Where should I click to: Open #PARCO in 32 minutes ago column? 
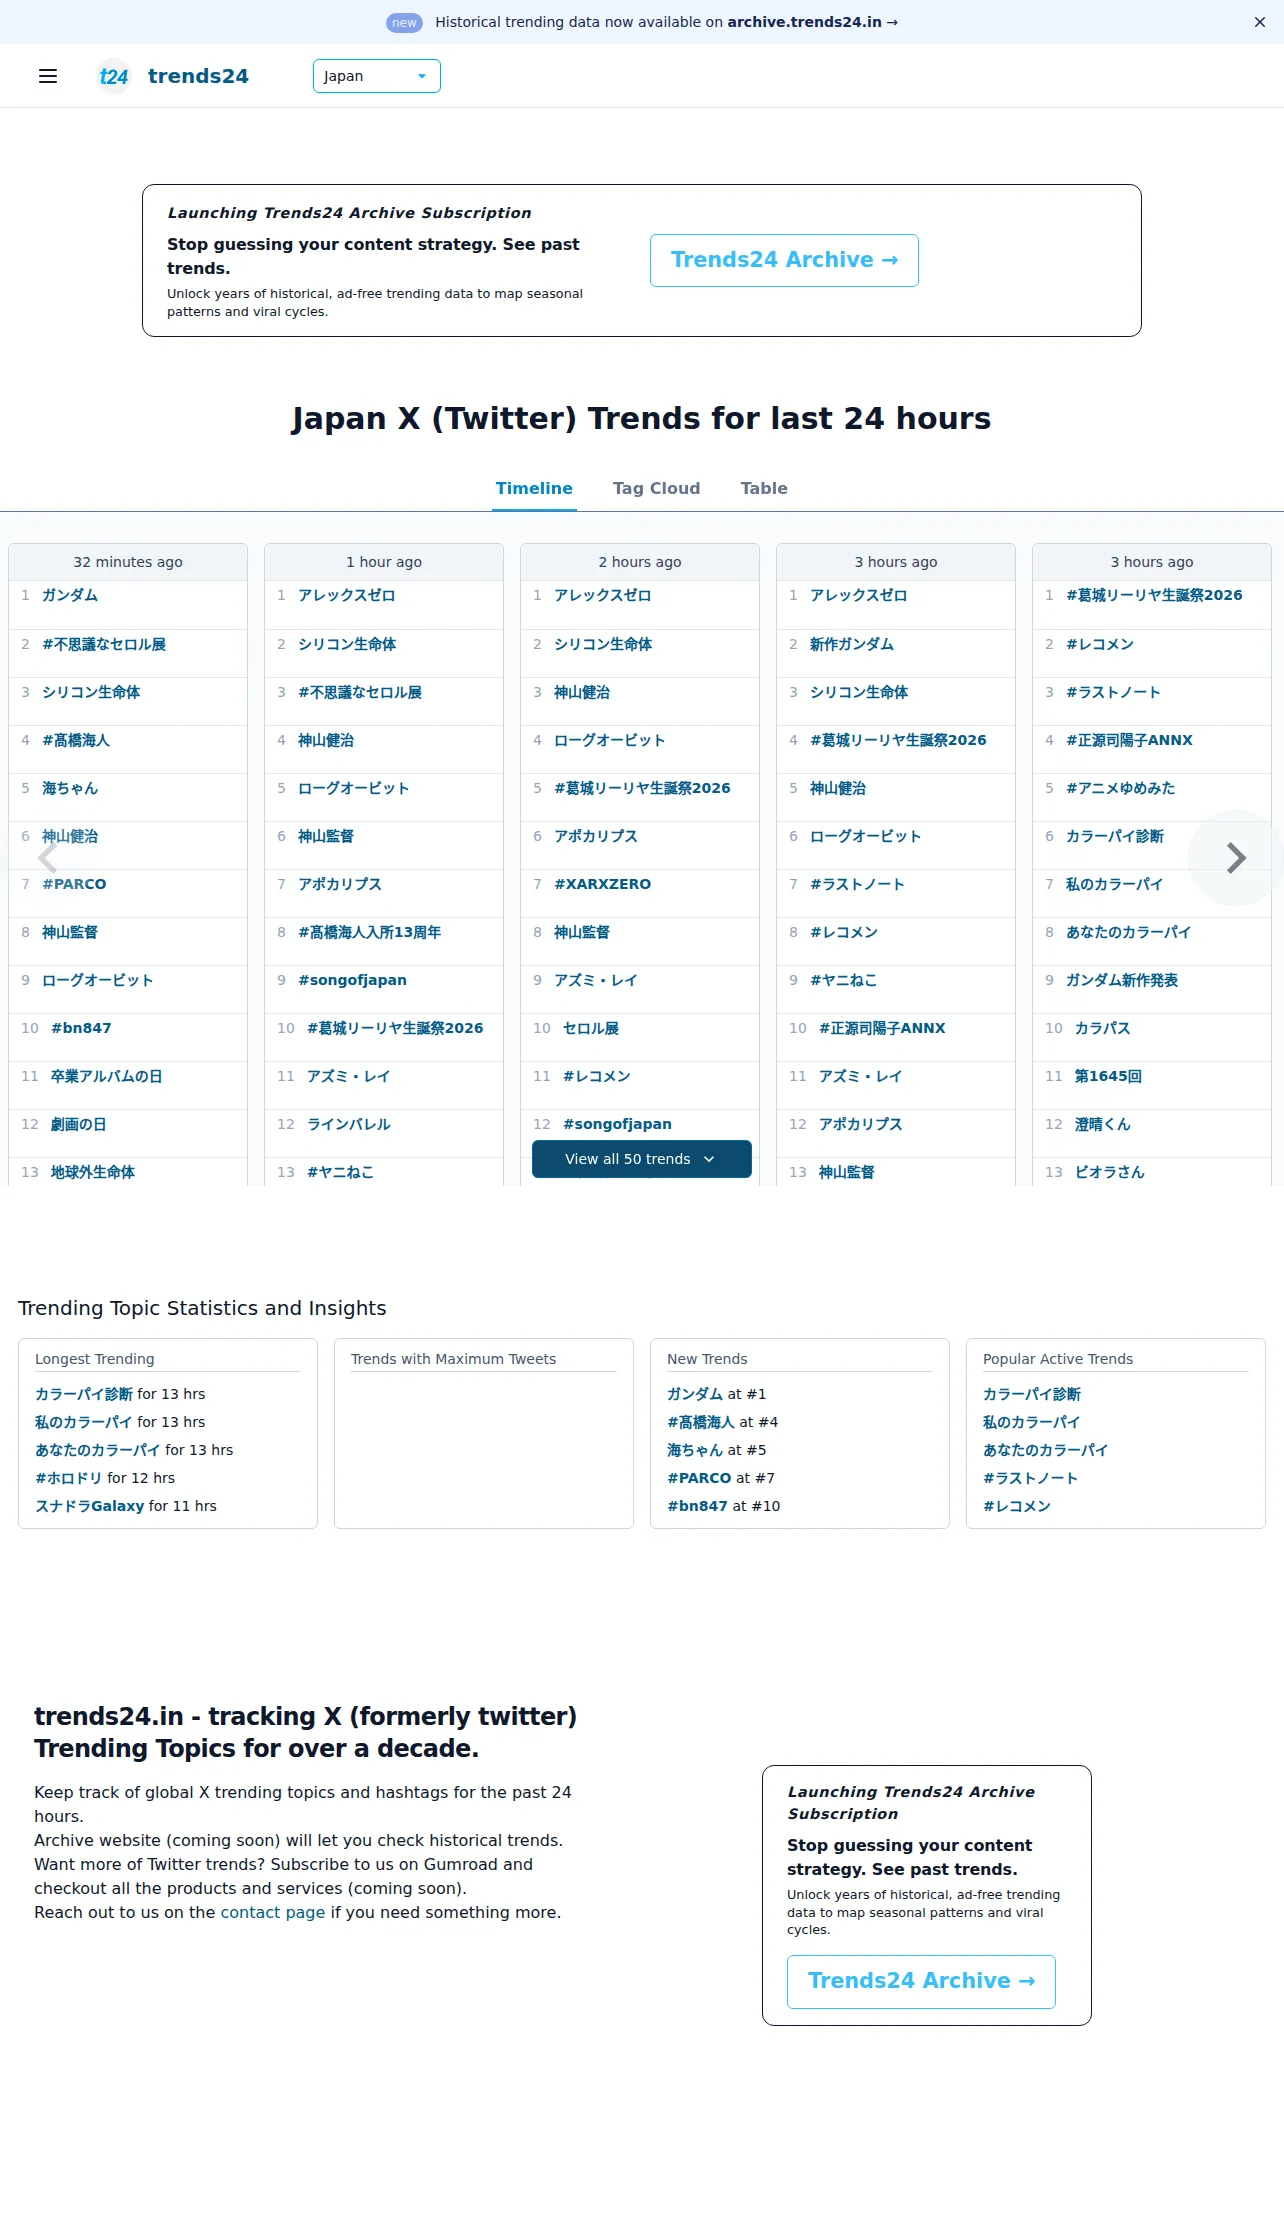(x=74, y=885)
